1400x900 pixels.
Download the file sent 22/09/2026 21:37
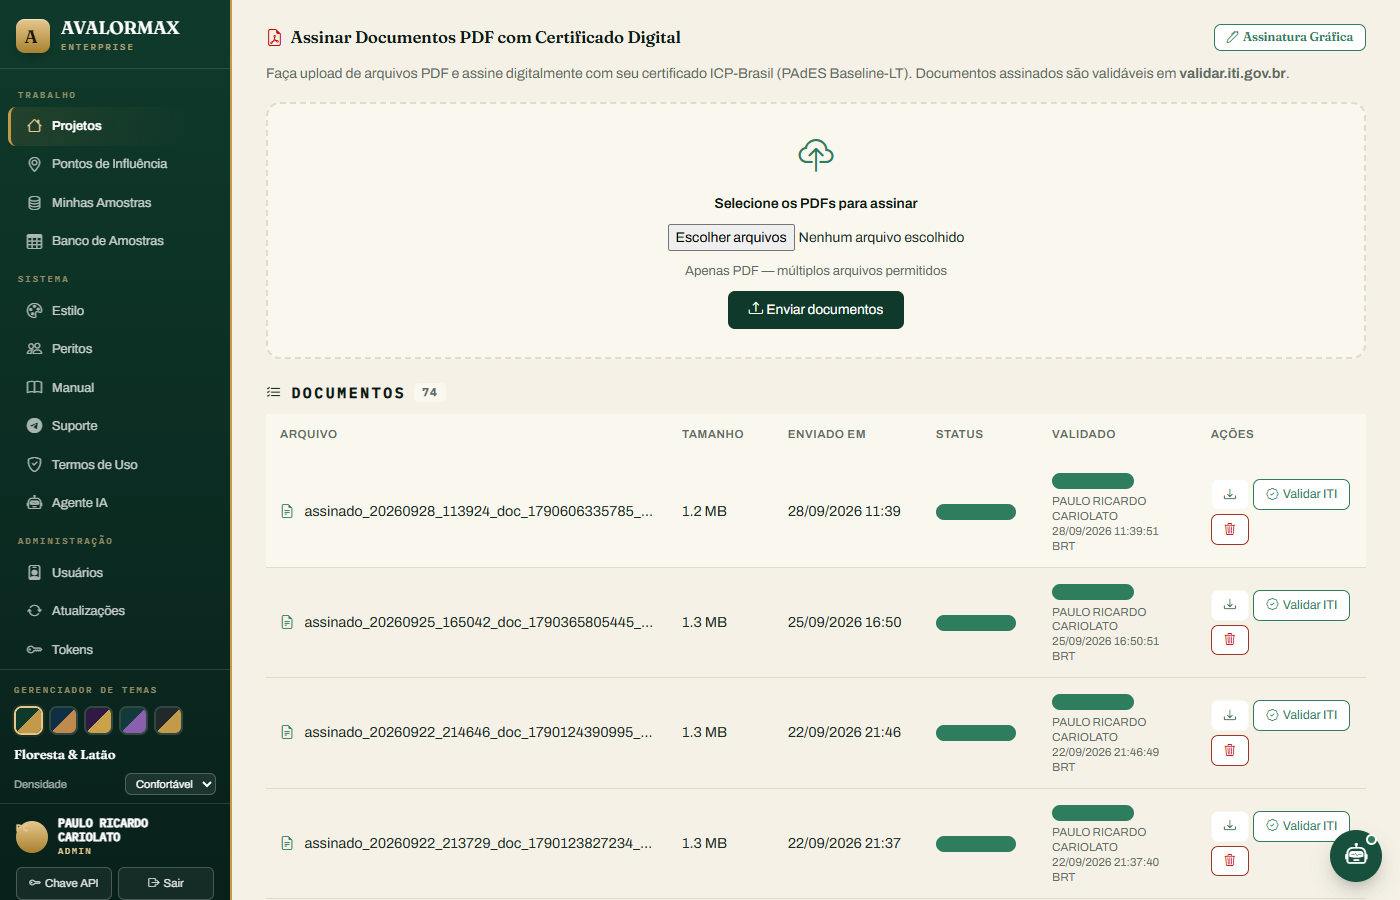click(1230, 826)
